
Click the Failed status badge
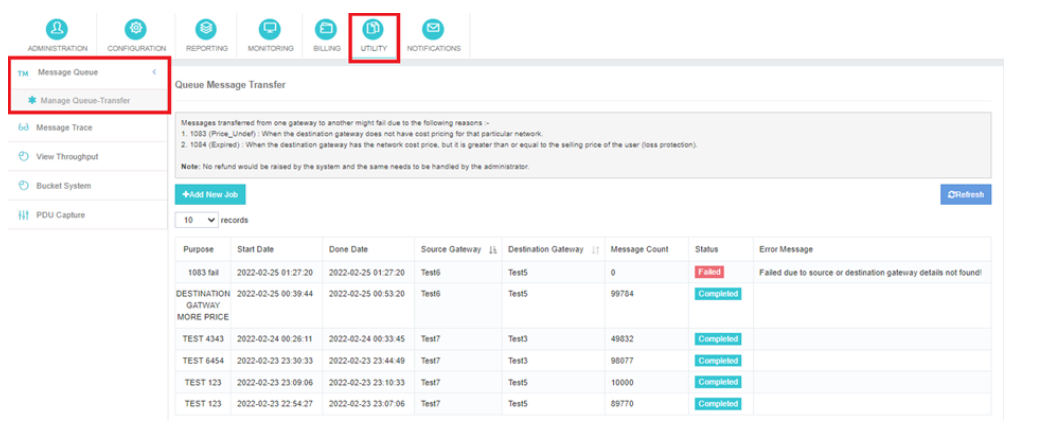[x=709, y=272]
